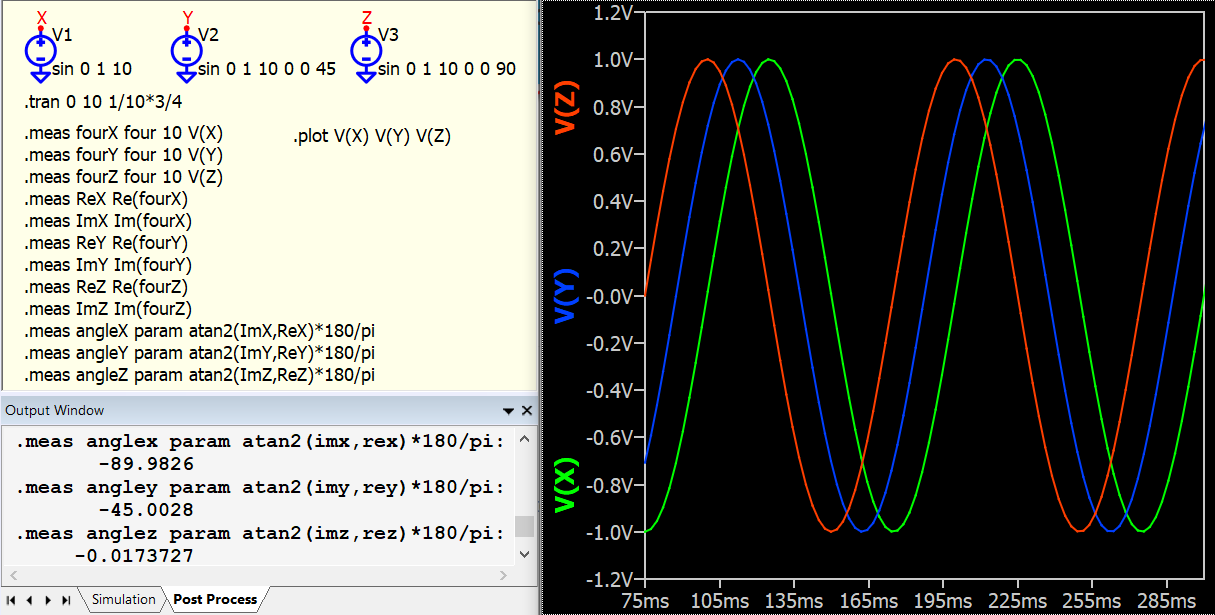Click the anglez result value -0.0173727
This screenshot has height=615, width=1215.
coord(134,556)
